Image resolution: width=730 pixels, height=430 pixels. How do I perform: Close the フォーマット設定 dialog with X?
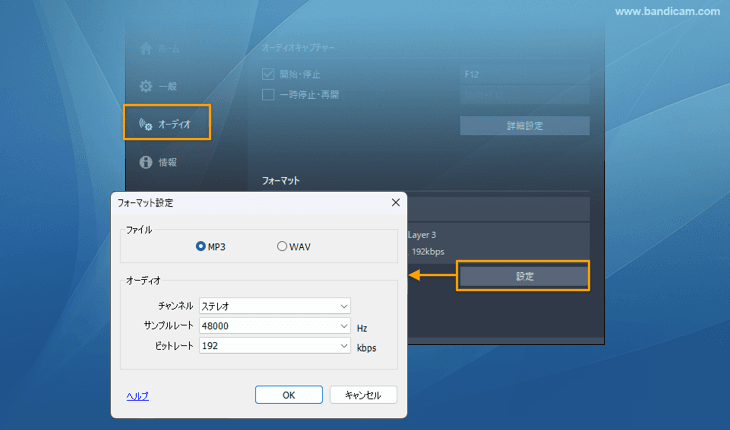pos(396,202)
